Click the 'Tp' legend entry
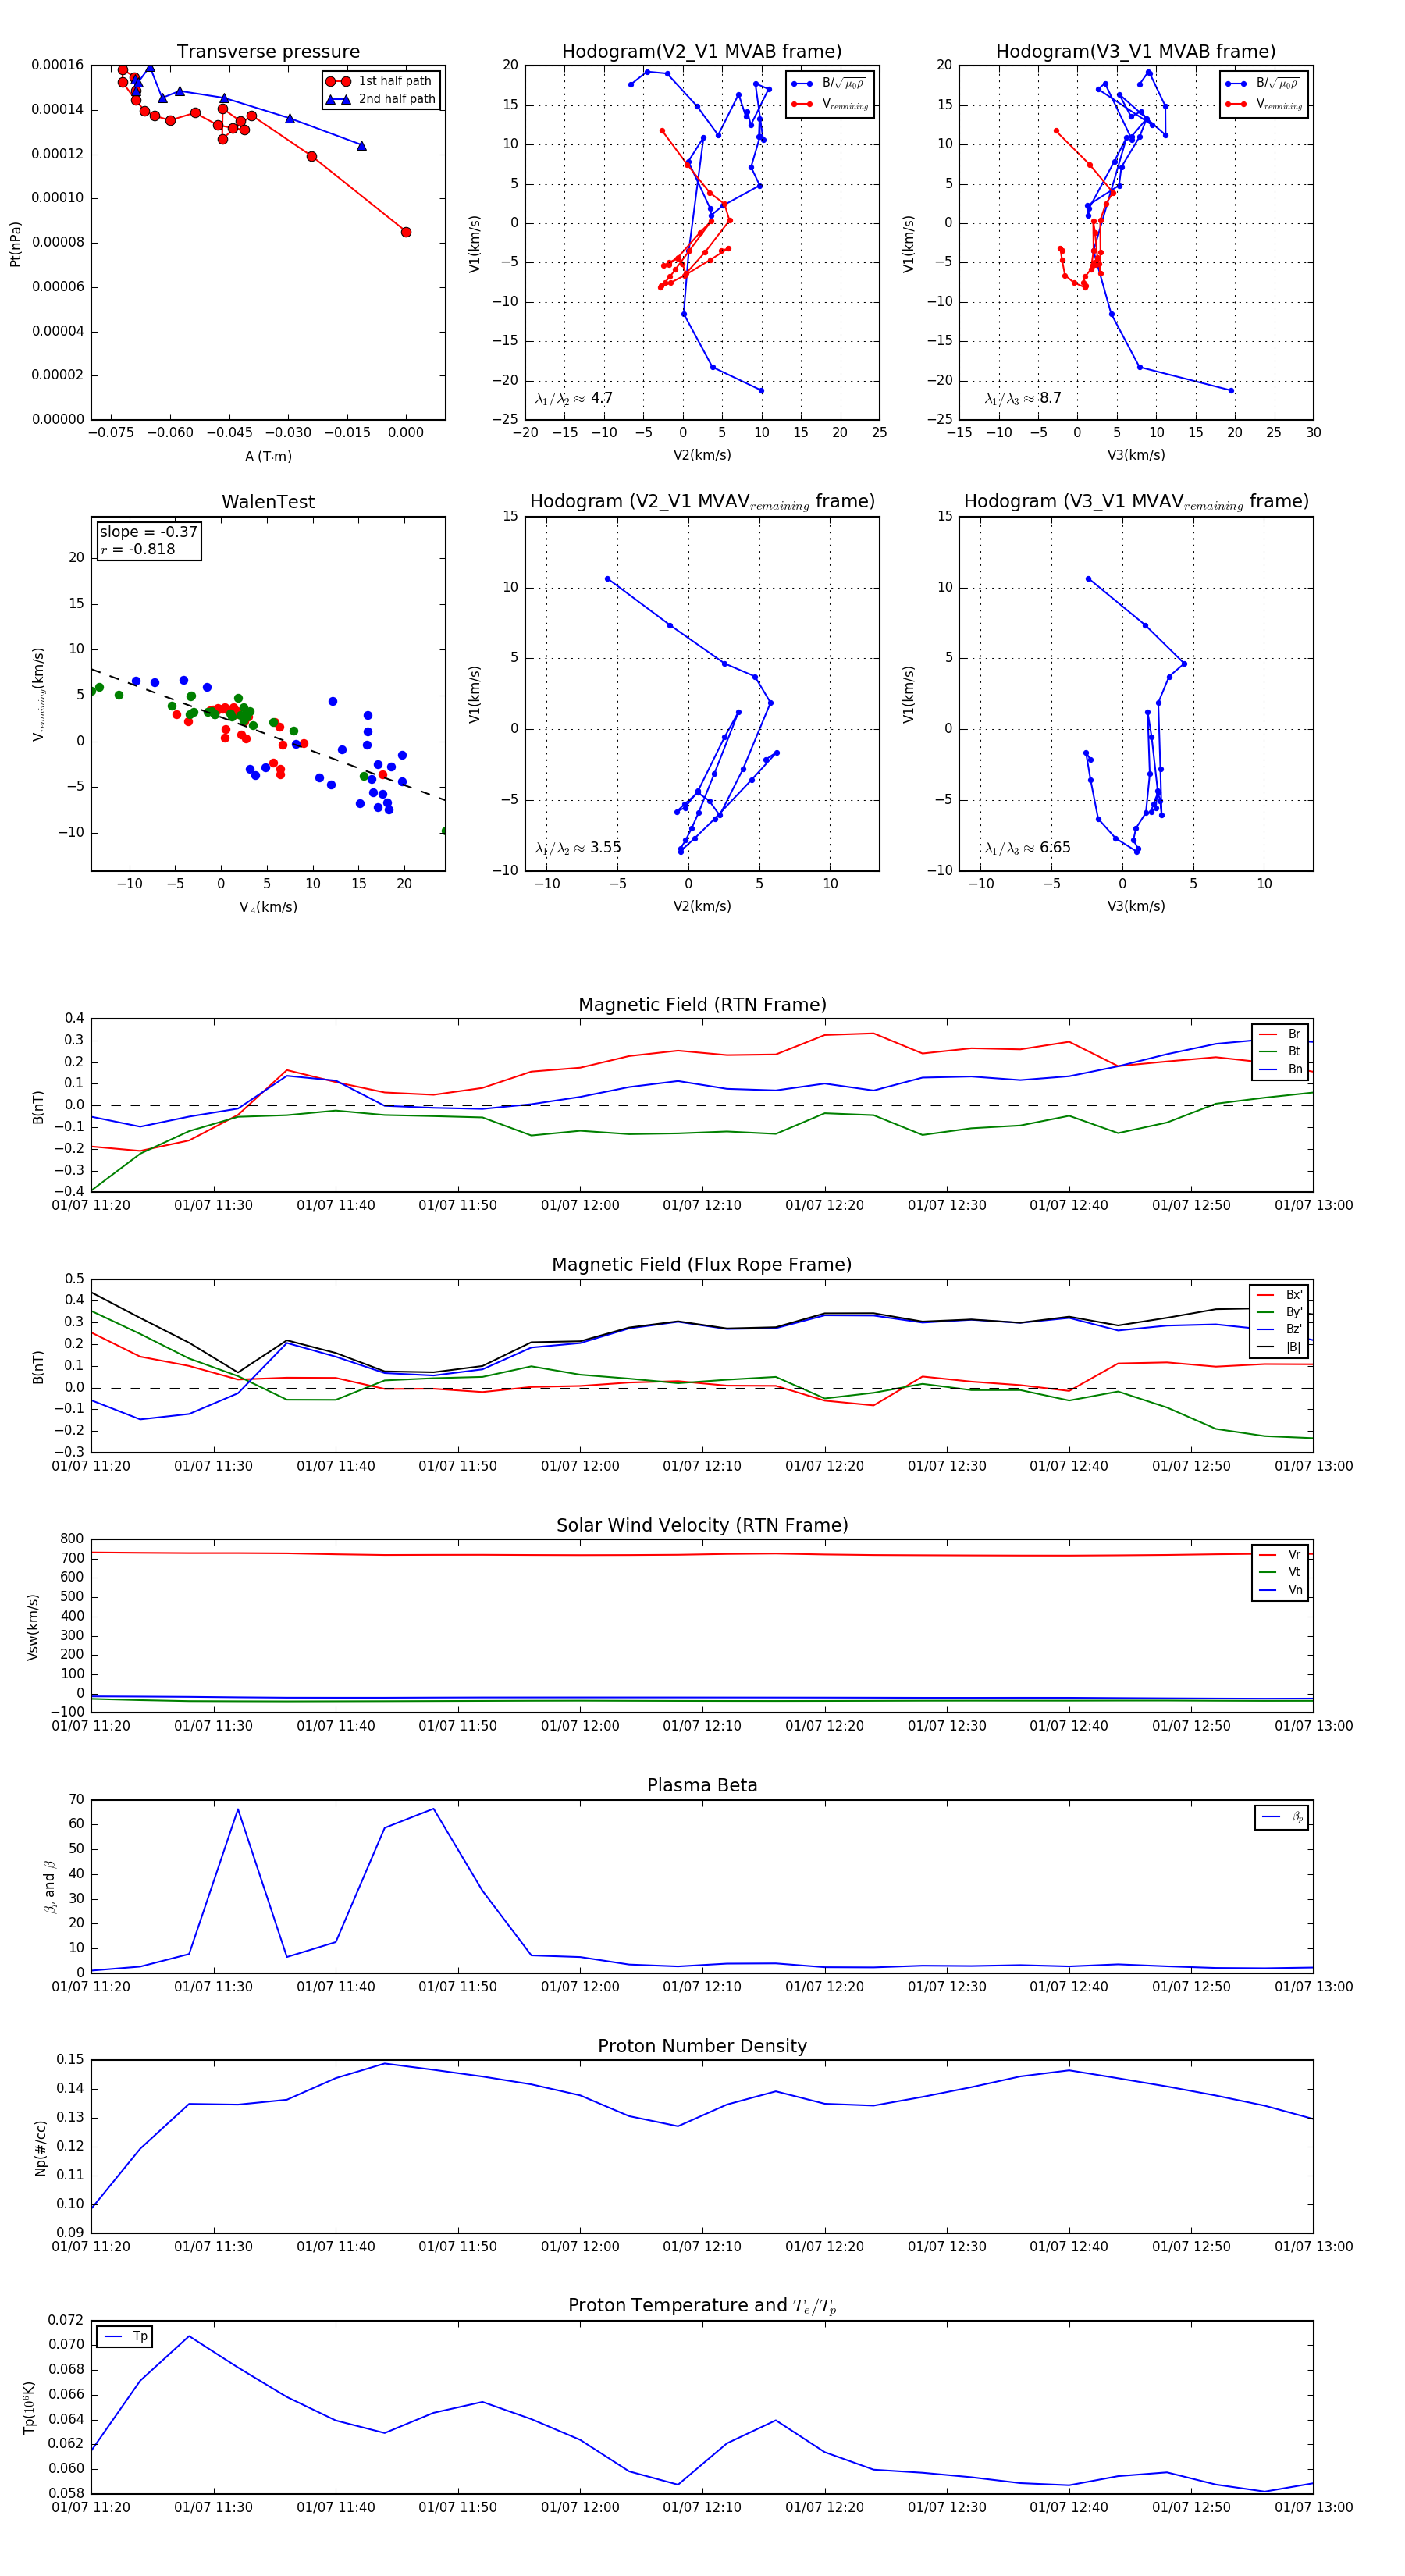Screen dimensions: 1405x2576 tap(126, 2336)
